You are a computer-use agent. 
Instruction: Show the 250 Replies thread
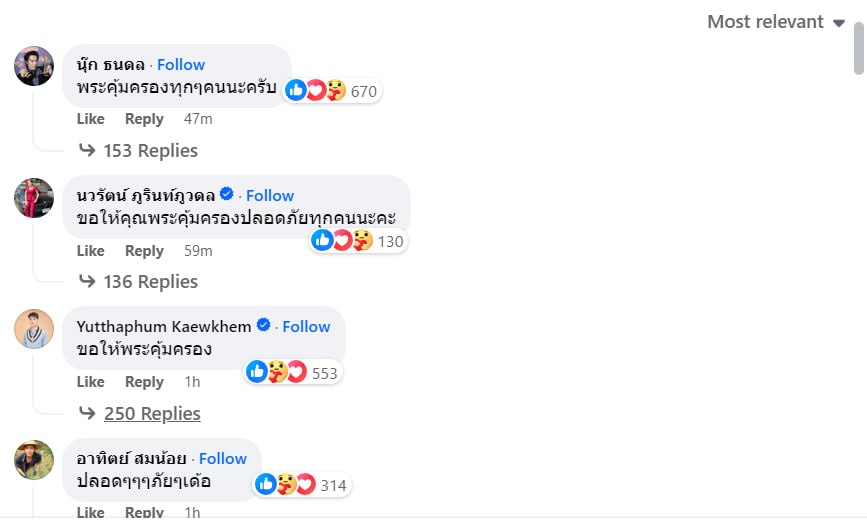(151, 414)
